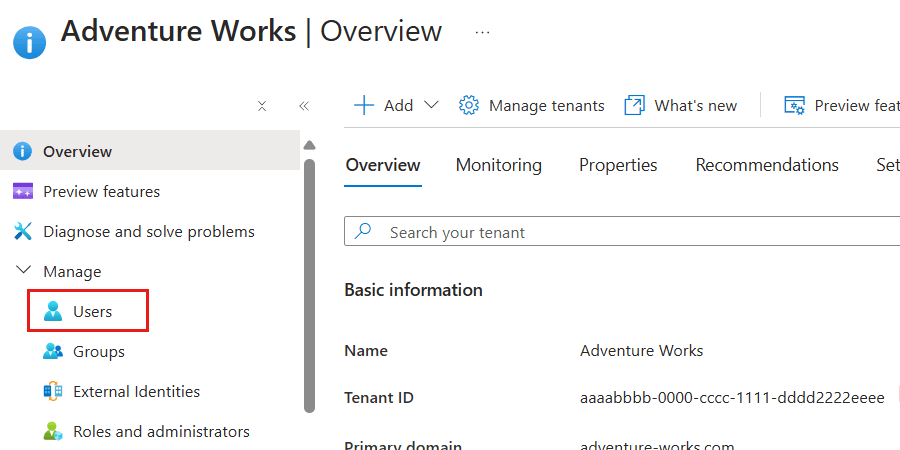Click the Groups people icon
This screenshot has height=450, width=900.
(53, 352)
